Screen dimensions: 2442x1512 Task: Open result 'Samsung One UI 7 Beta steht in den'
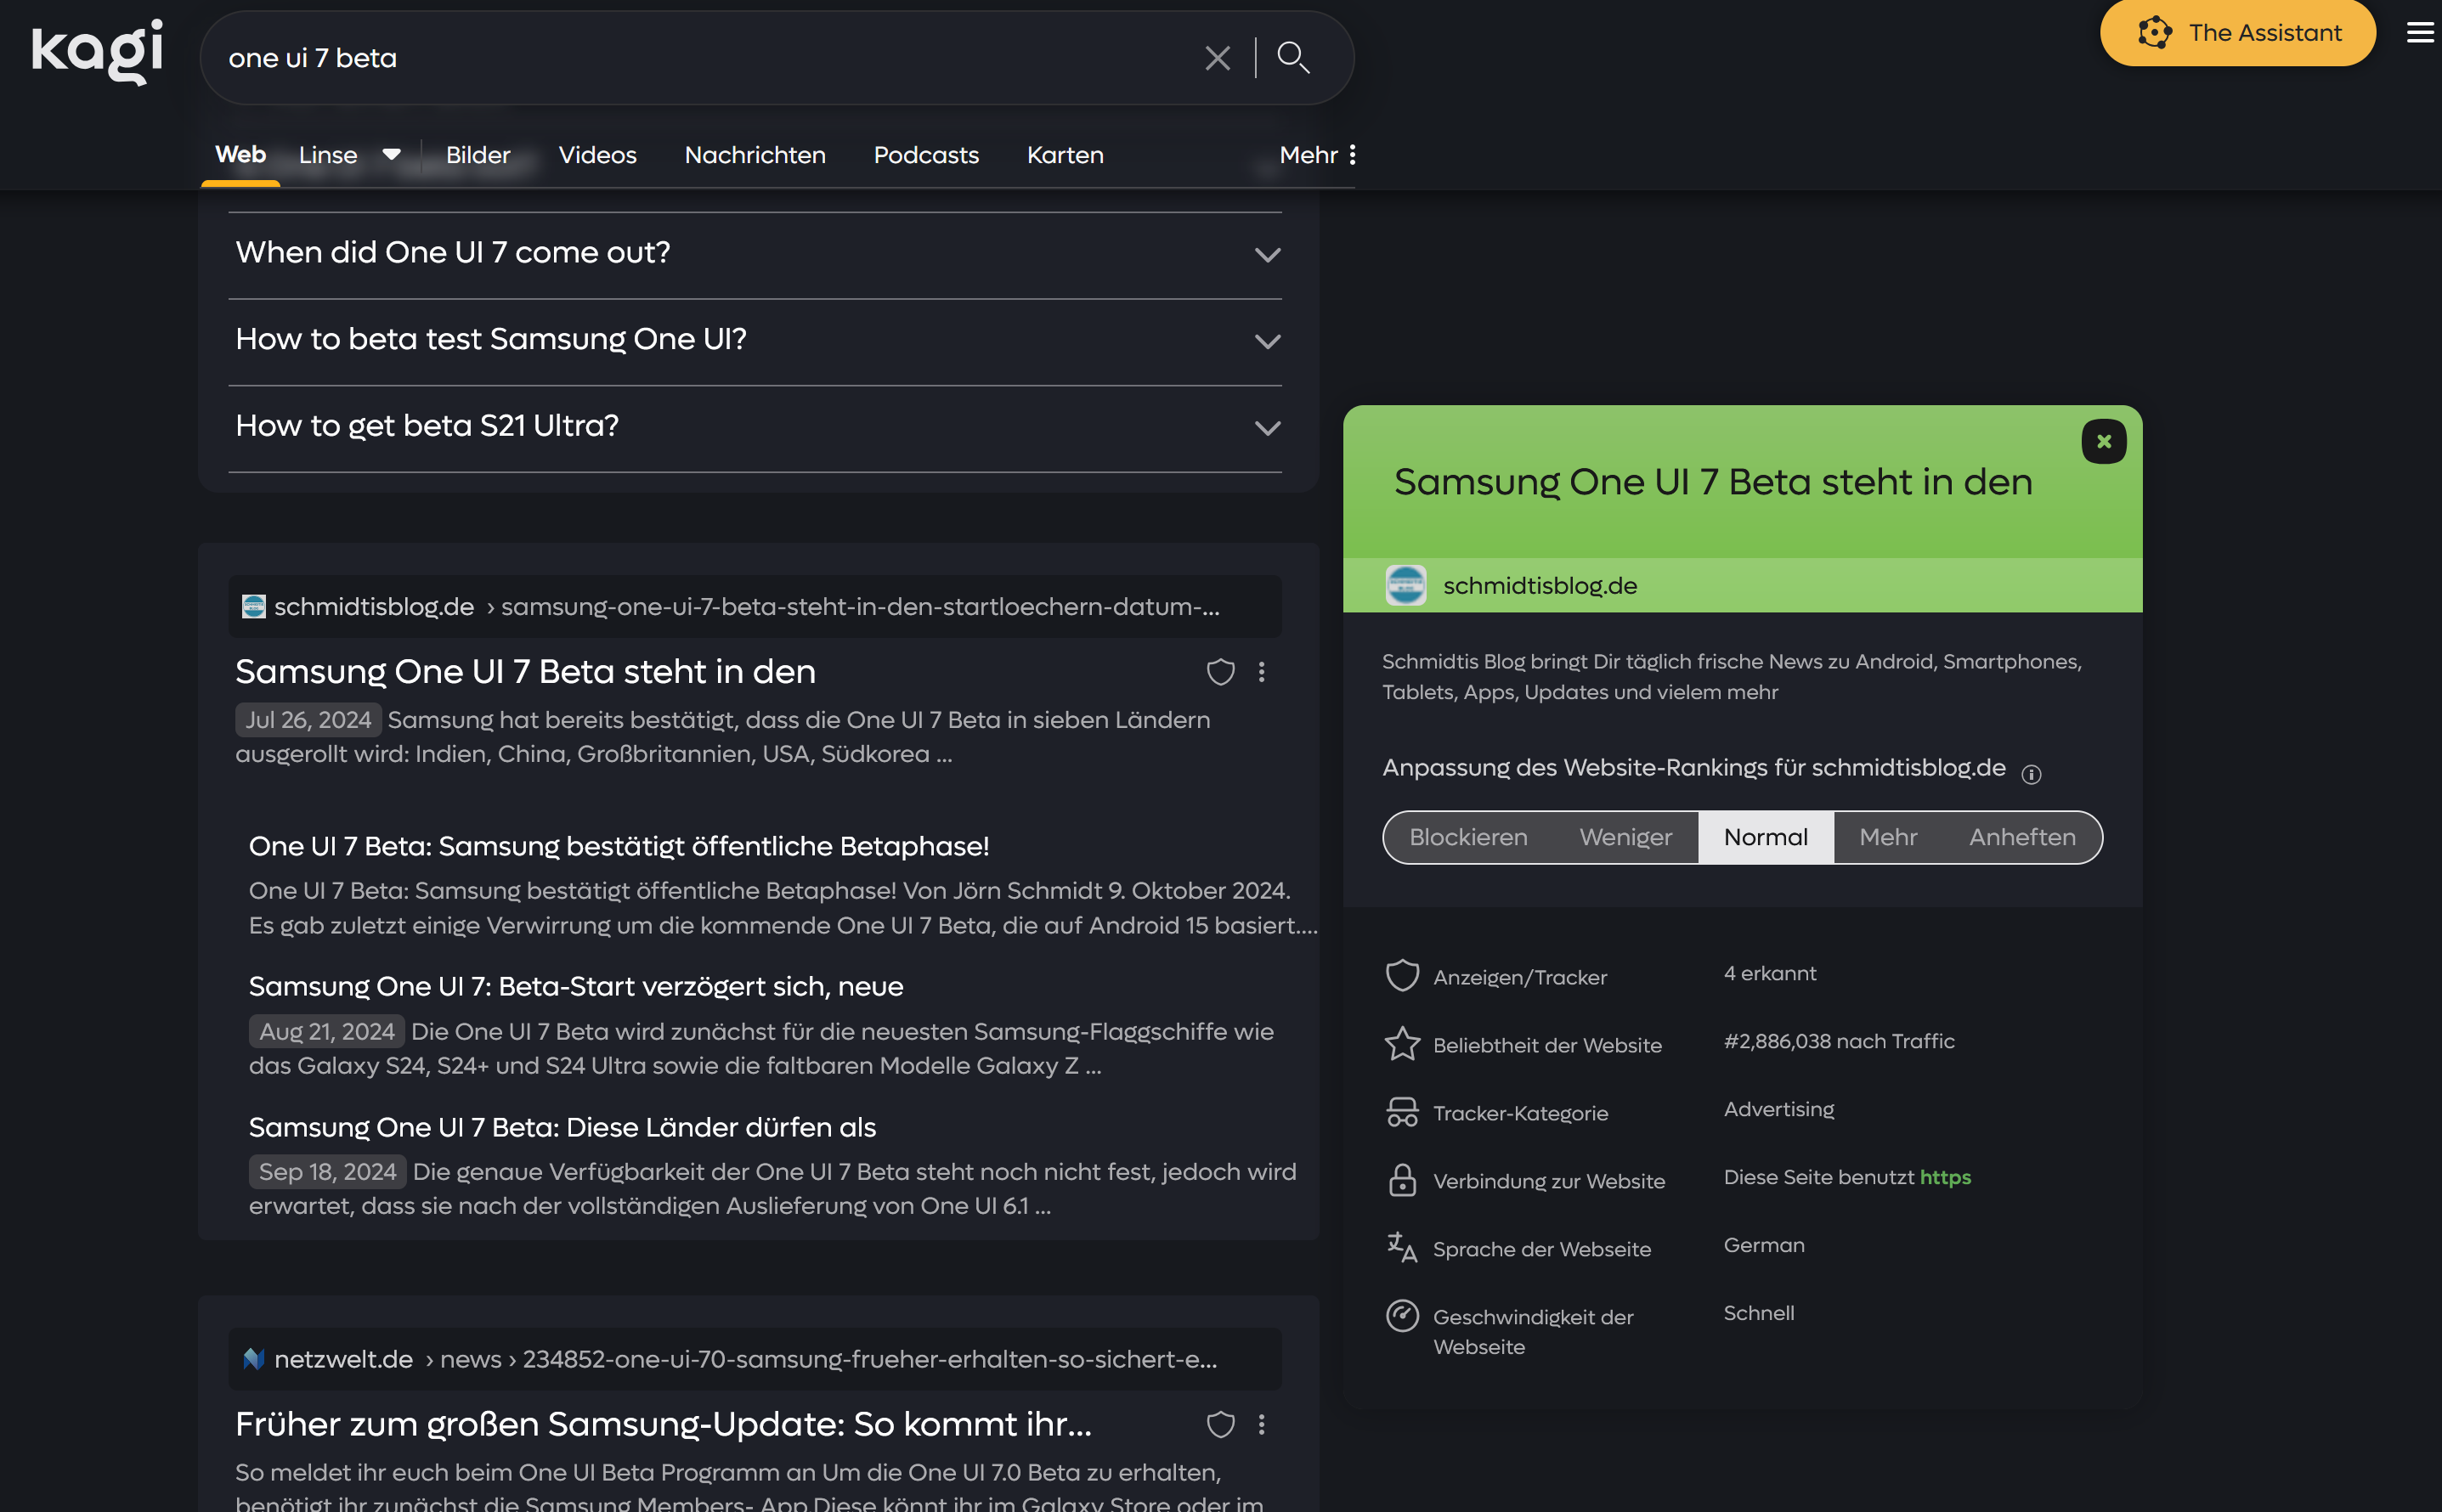click(x=525, y=671)
